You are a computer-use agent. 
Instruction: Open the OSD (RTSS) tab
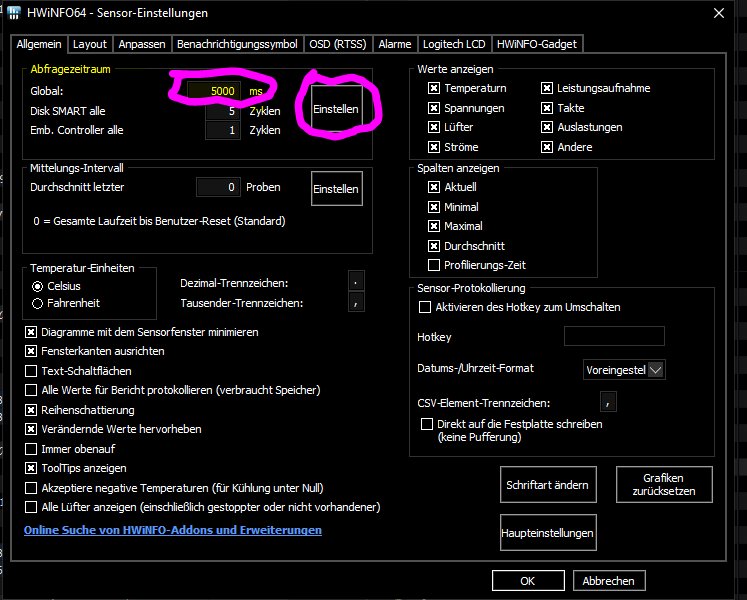point(338,44)
